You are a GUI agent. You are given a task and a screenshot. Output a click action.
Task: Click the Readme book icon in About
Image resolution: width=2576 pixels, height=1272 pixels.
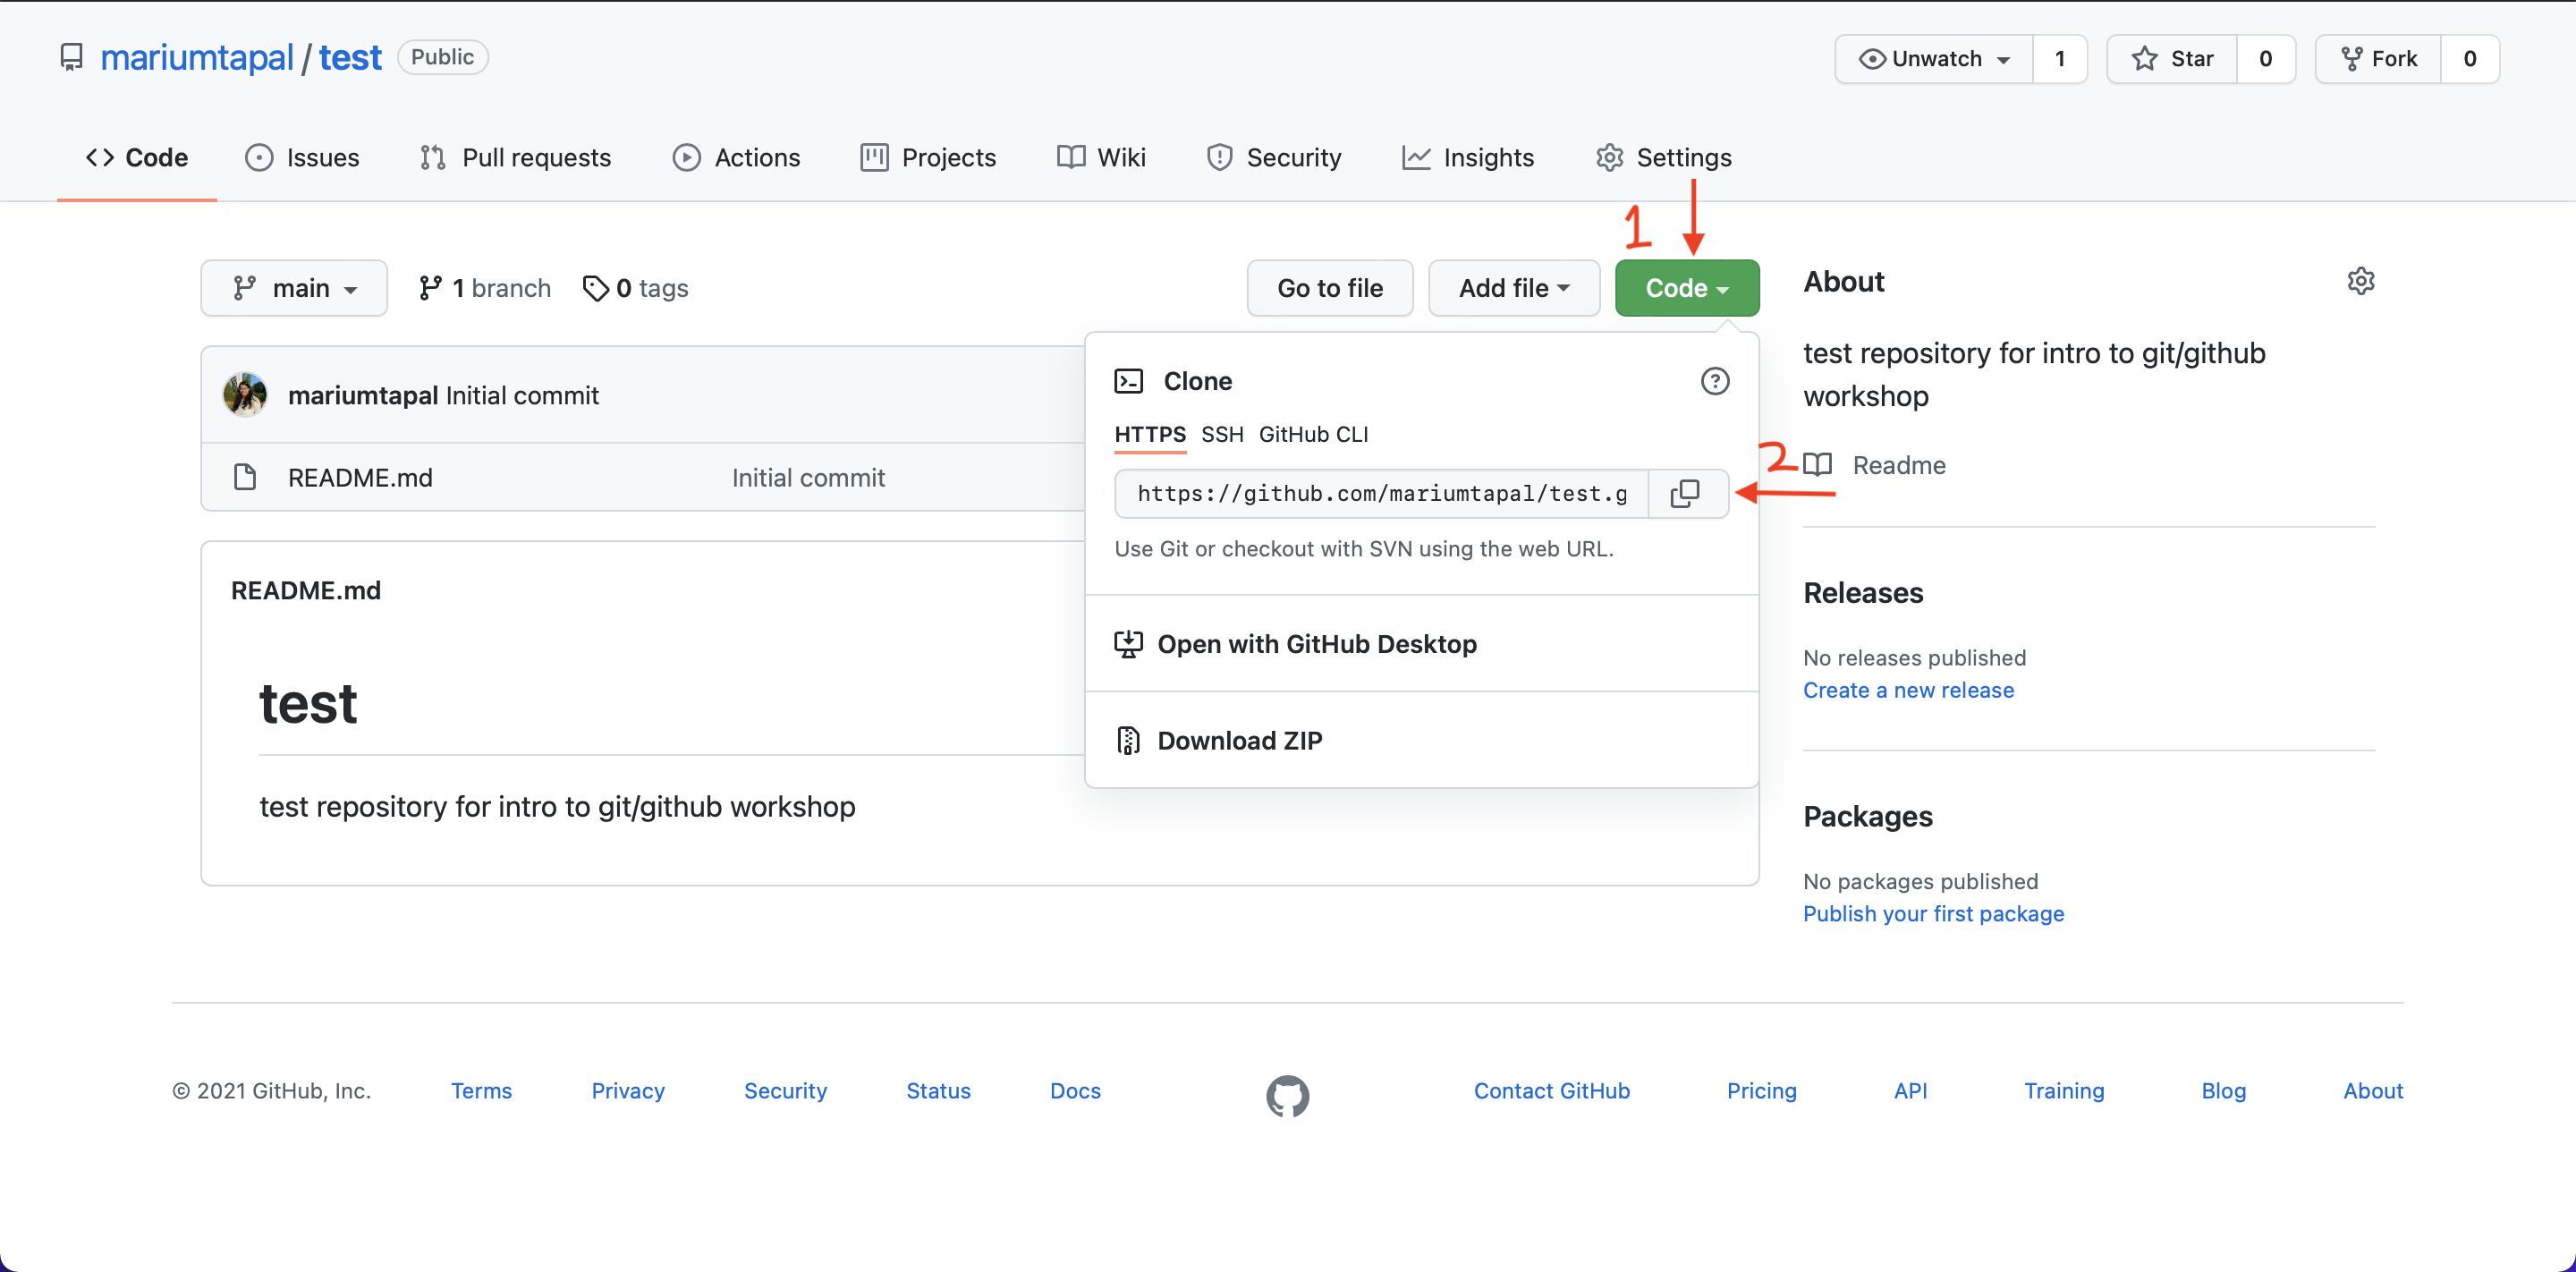click(1818, 465)
